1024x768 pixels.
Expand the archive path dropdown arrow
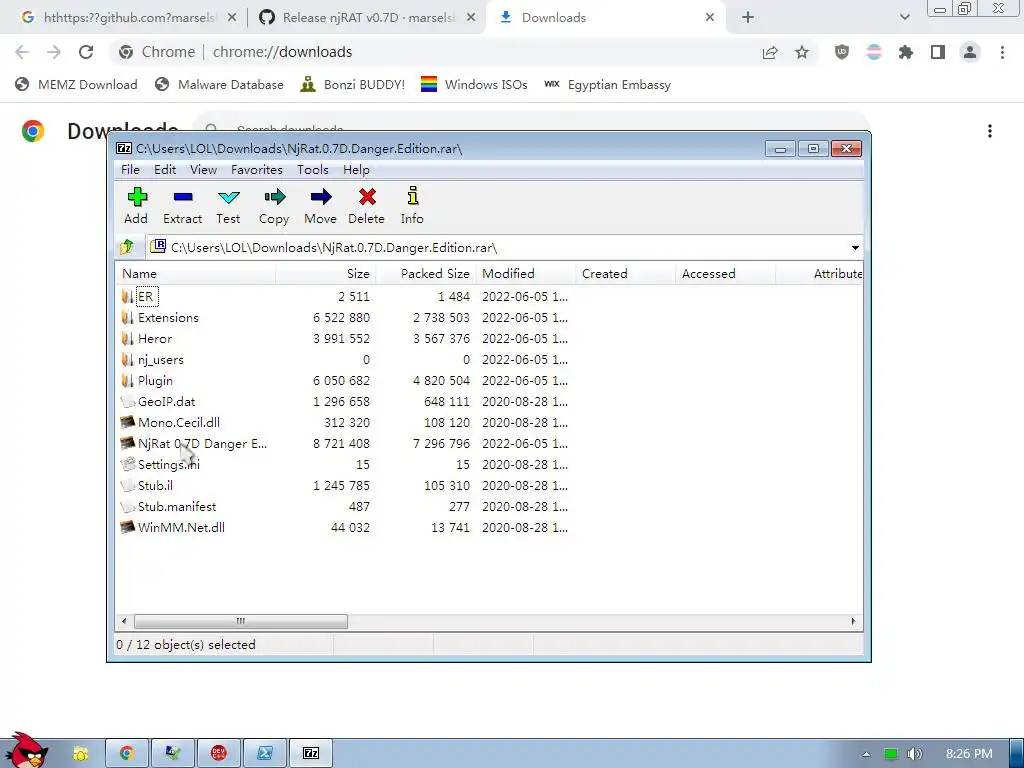coord(855,248)
